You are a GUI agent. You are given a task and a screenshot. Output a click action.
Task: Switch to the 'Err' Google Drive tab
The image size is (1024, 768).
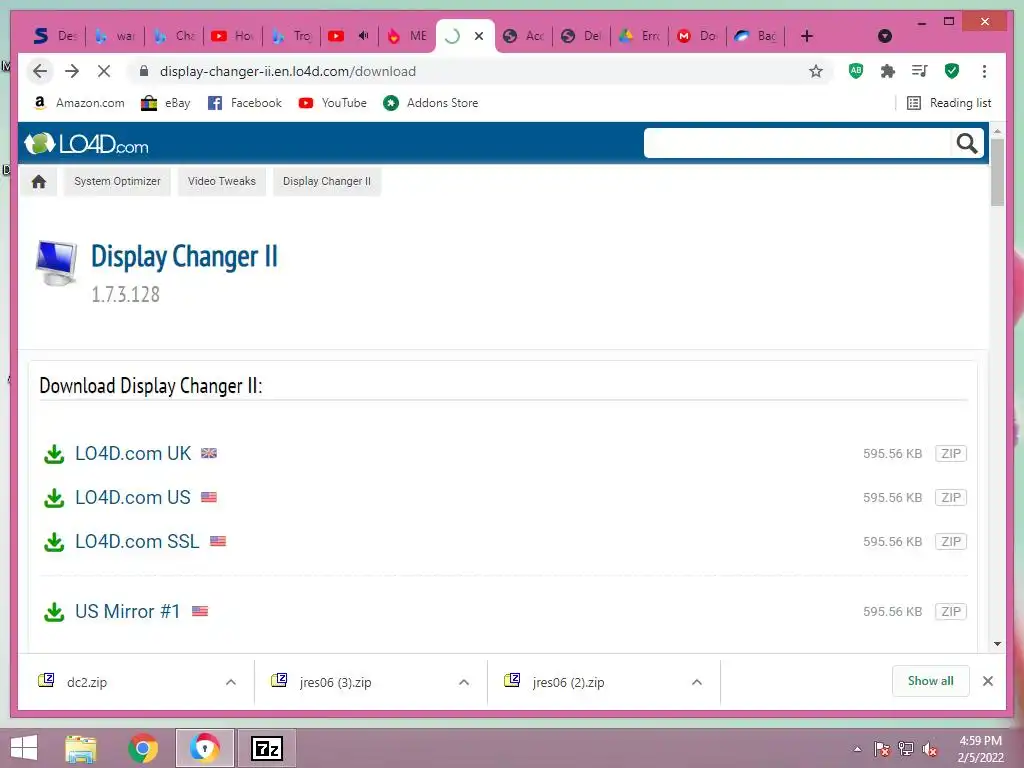[x=640, y=36]
